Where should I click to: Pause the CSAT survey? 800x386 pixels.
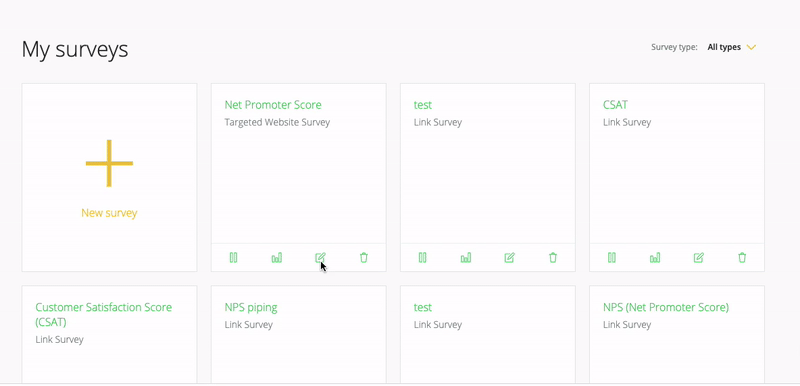pyautogui.click(x=612, y=258)
